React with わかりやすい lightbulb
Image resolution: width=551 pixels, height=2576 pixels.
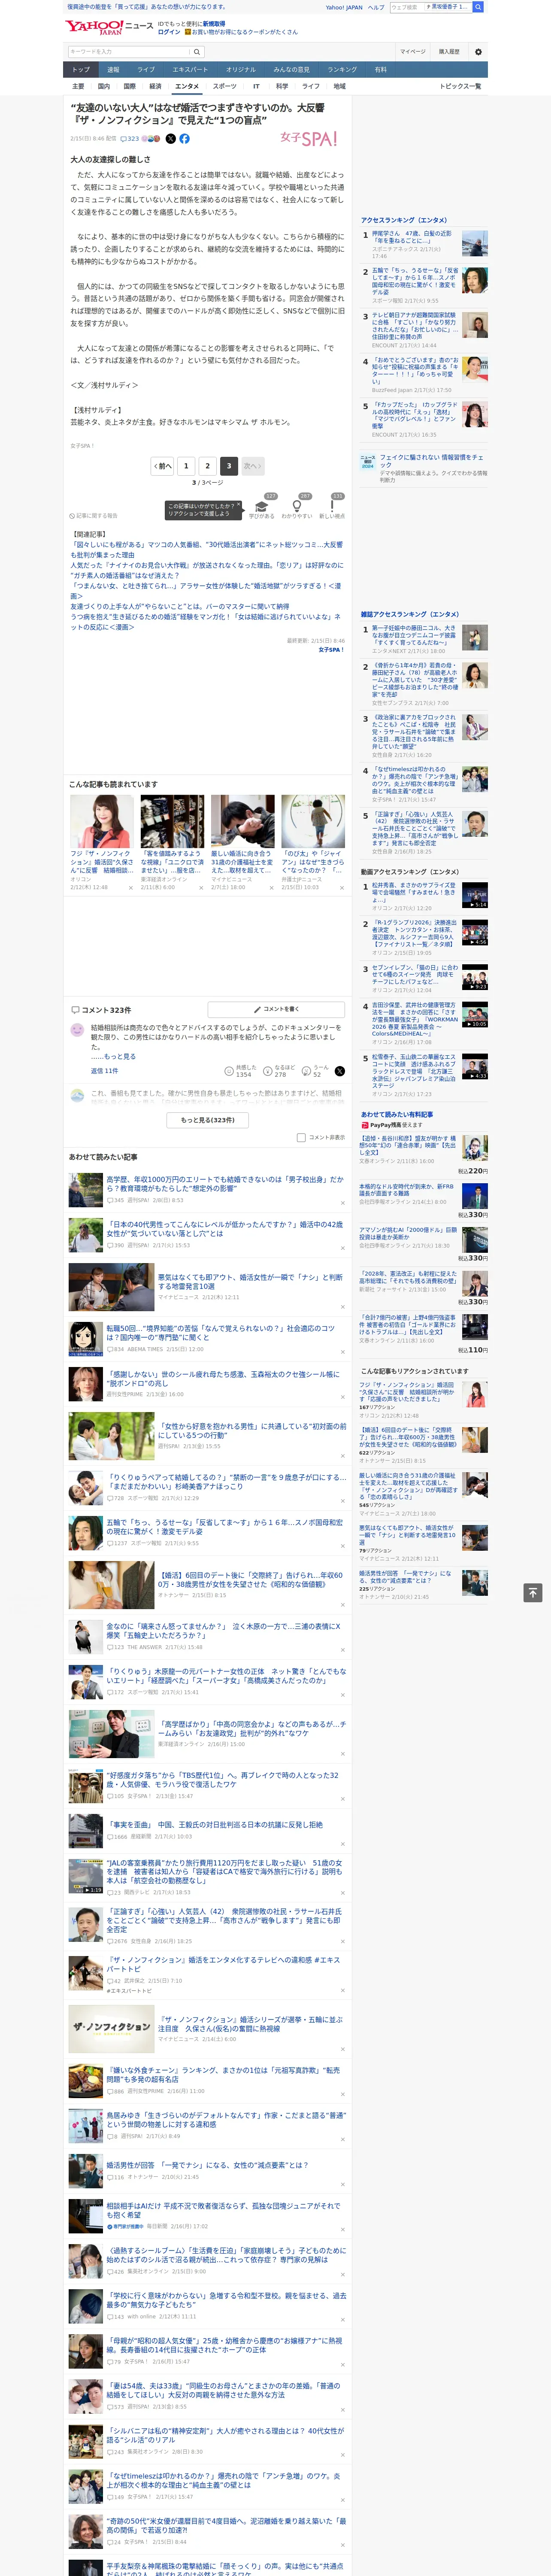click(297, 507)
